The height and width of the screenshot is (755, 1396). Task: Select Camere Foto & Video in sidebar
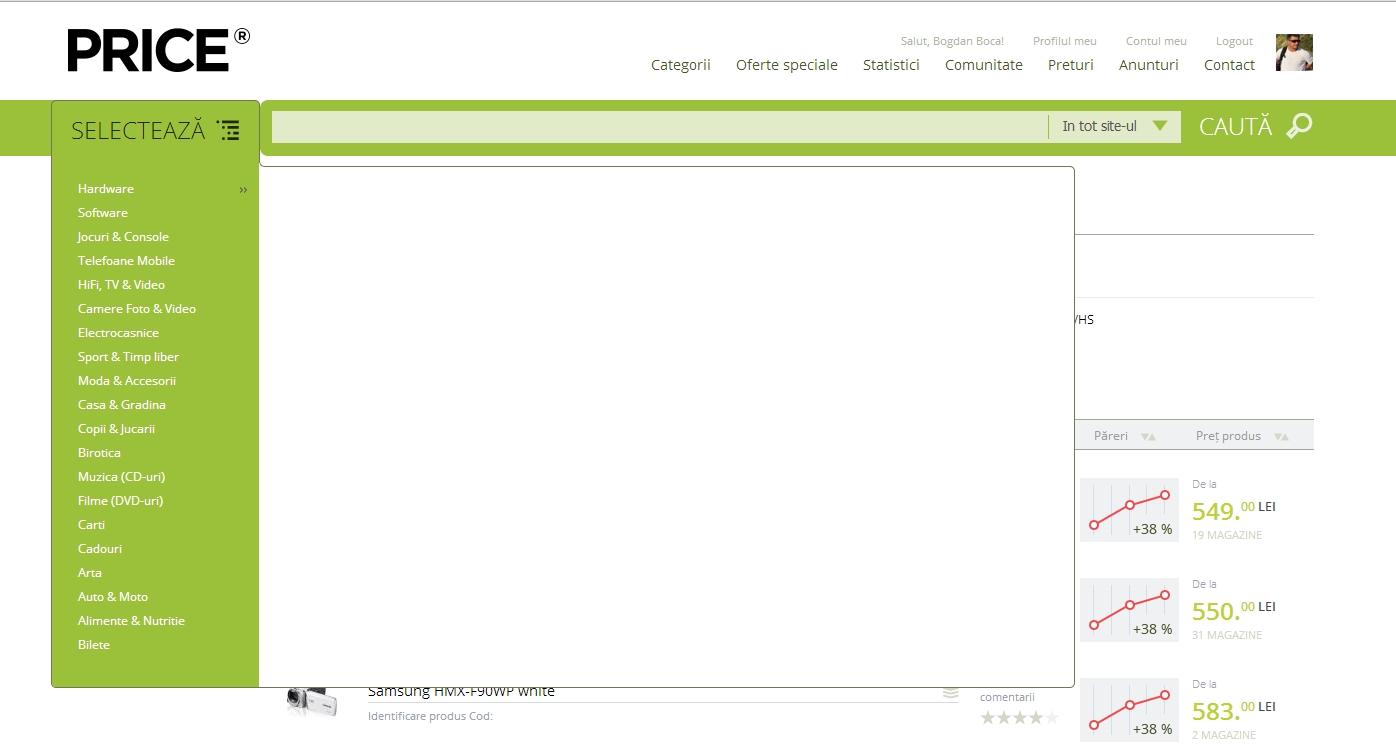(x=137, y=309)
